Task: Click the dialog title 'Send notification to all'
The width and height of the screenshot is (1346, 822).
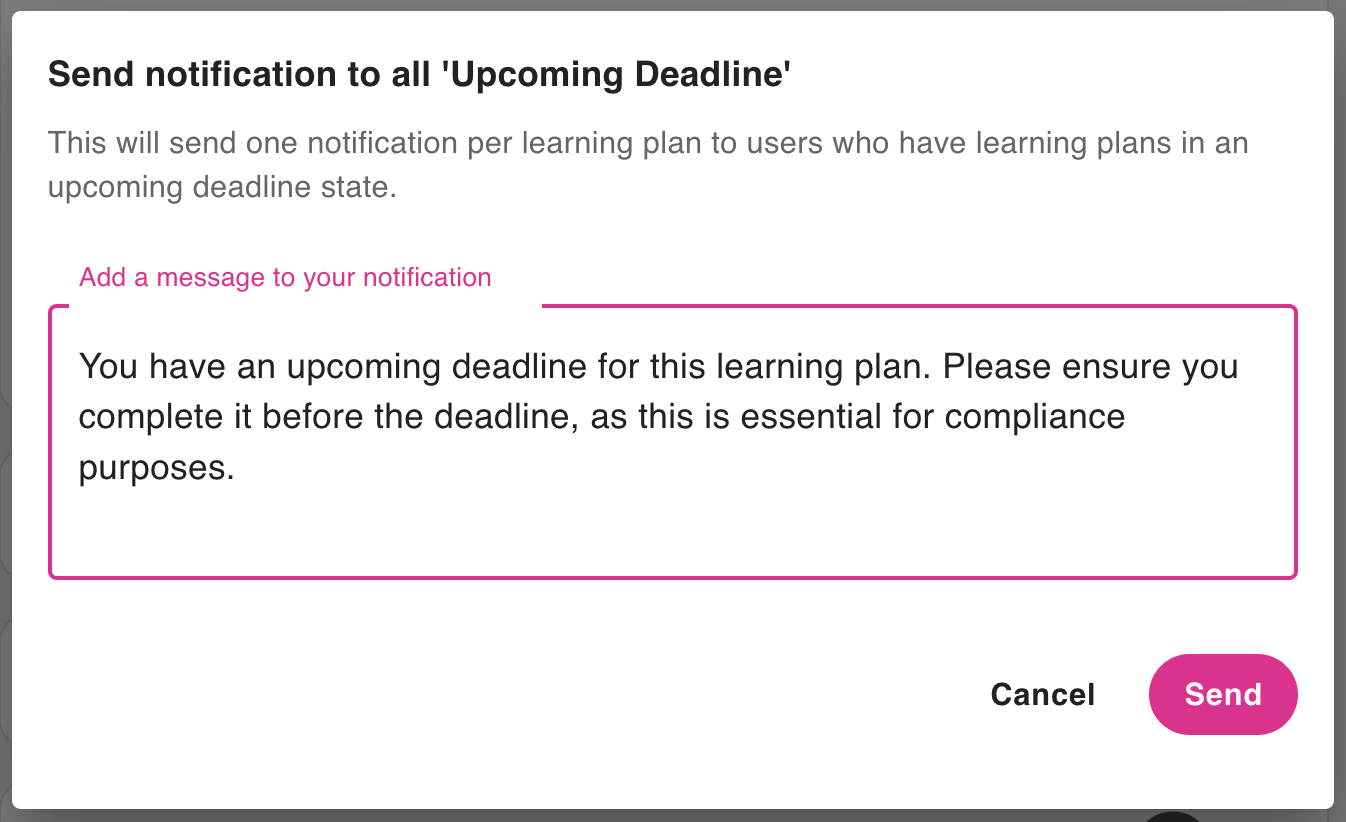Action: [240, 75]
